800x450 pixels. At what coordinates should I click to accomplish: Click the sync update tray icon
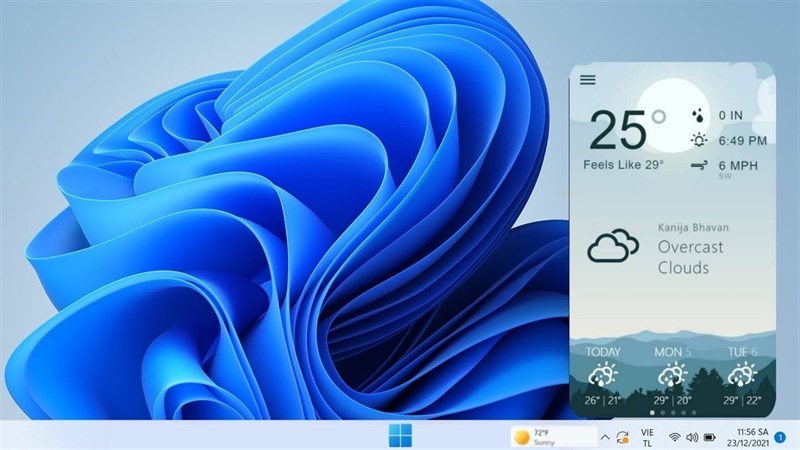click(x=622, y=437)
